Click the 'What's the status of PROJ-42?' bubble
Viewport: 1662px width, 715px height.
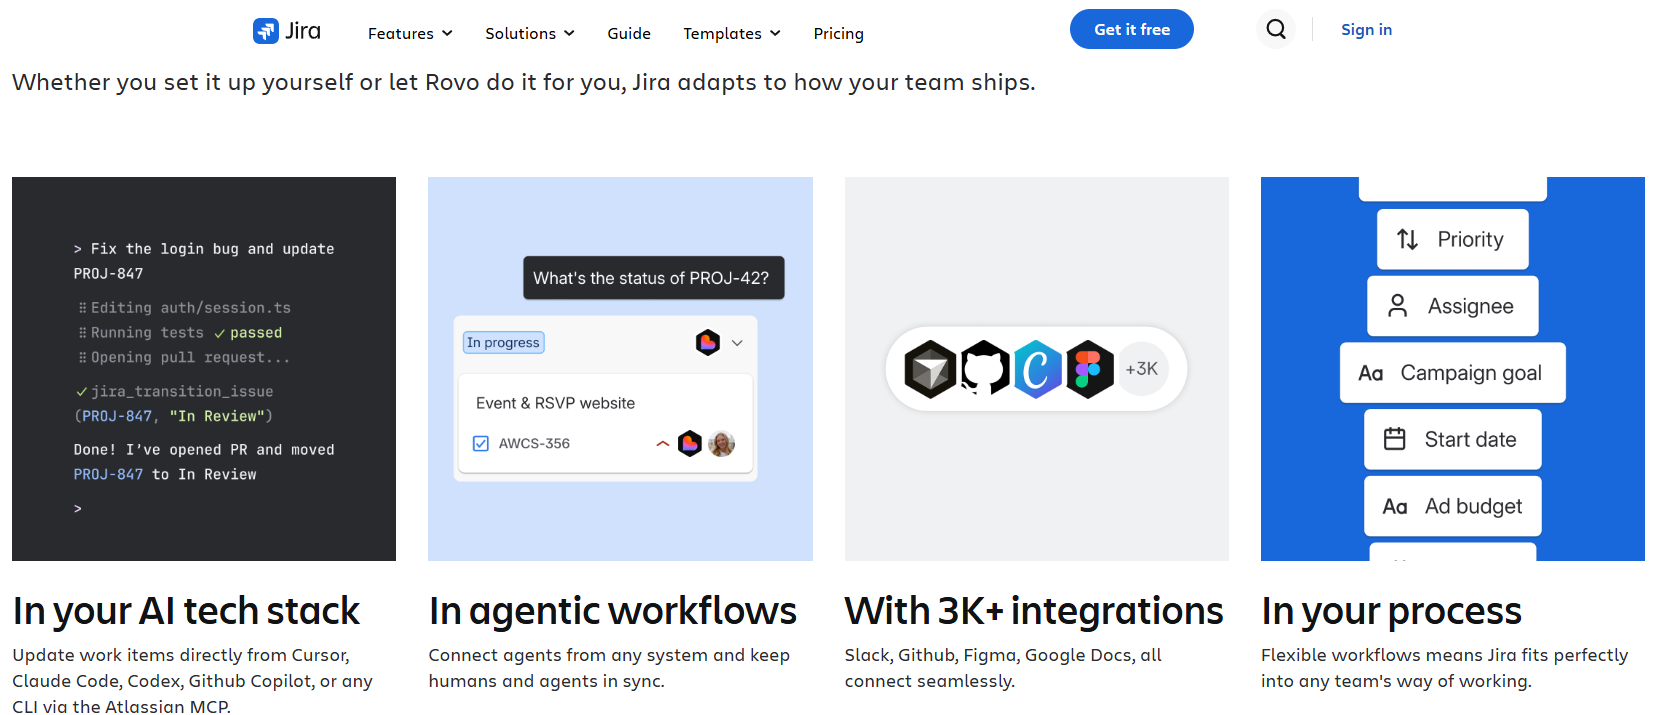654,278
